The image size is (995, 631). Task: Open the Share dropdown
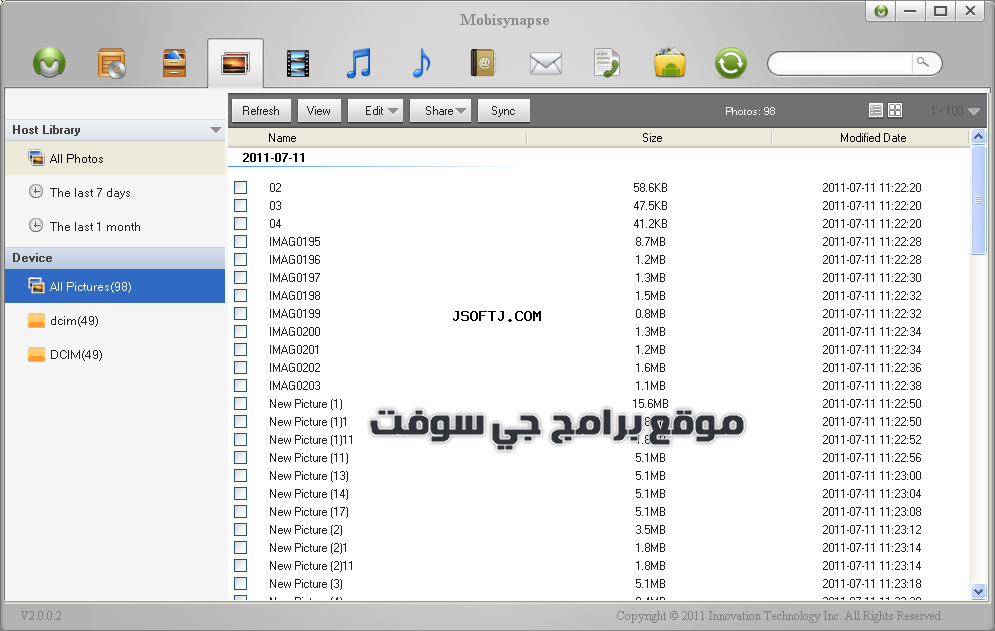pyautogui.click(x=440, y=110)
